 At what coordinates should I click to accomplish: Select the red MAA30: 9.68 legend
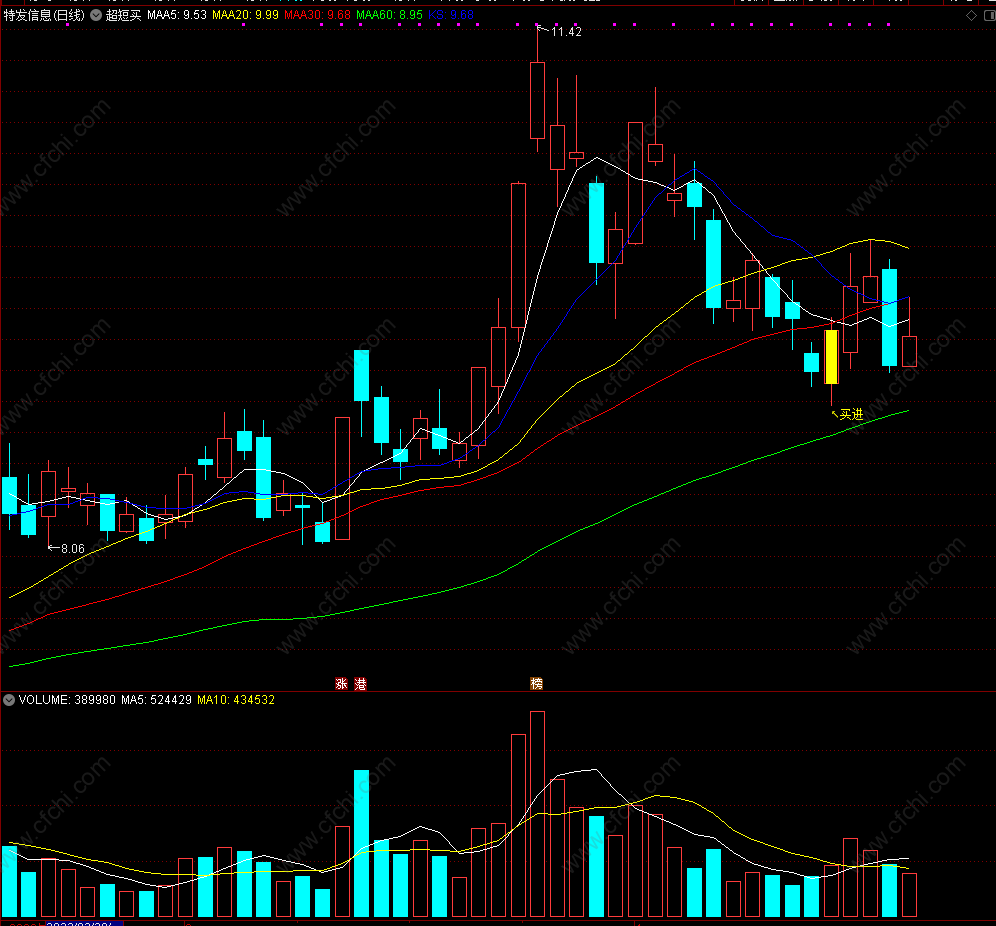coord(318,15)
